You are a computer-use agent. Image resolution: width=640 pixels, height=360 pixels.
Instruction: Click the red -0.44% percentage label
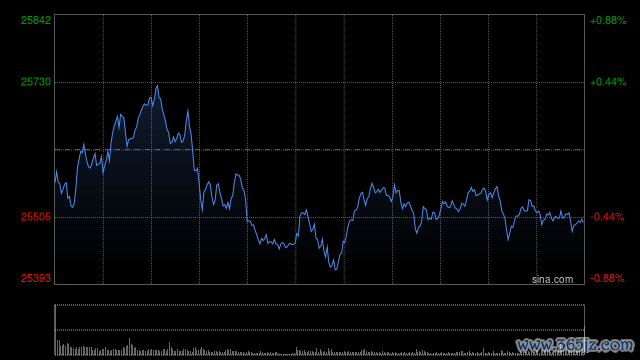coord(607,217)
